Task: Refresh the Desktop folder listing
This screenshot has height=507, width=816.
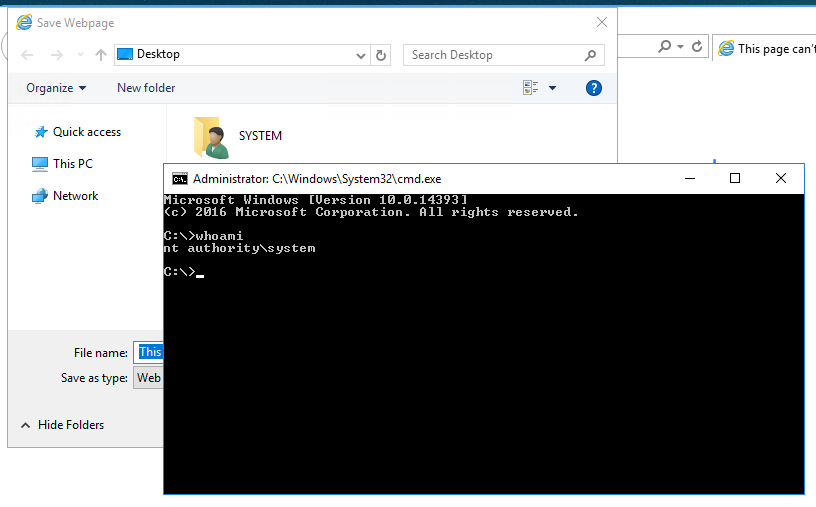Action: 381,55
